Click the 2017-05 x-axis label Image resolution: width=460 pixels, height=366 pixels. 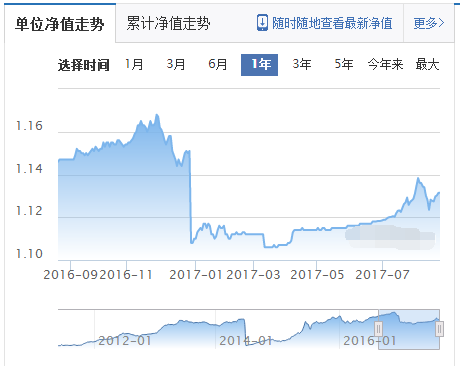tap(317, 275)
